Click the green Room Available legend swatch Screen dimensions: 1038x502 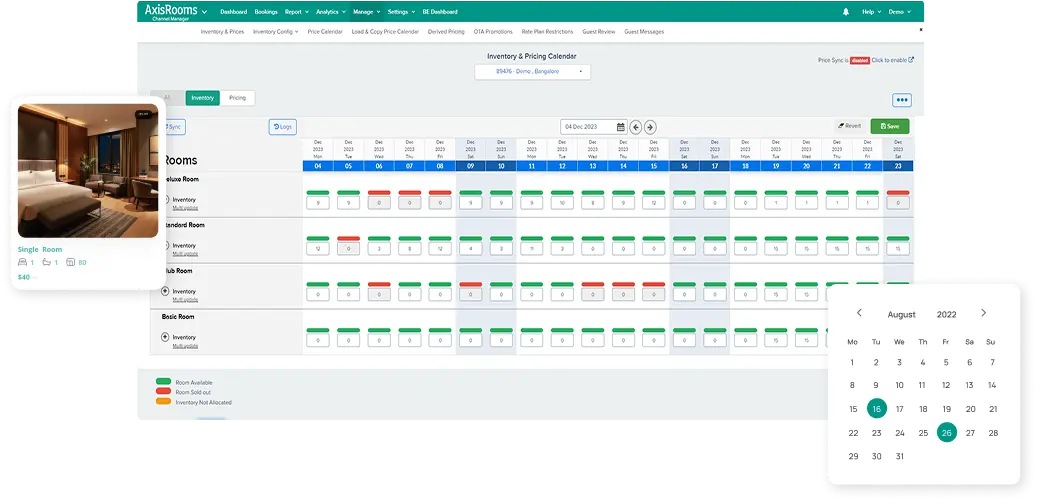(x=164, y=381)
